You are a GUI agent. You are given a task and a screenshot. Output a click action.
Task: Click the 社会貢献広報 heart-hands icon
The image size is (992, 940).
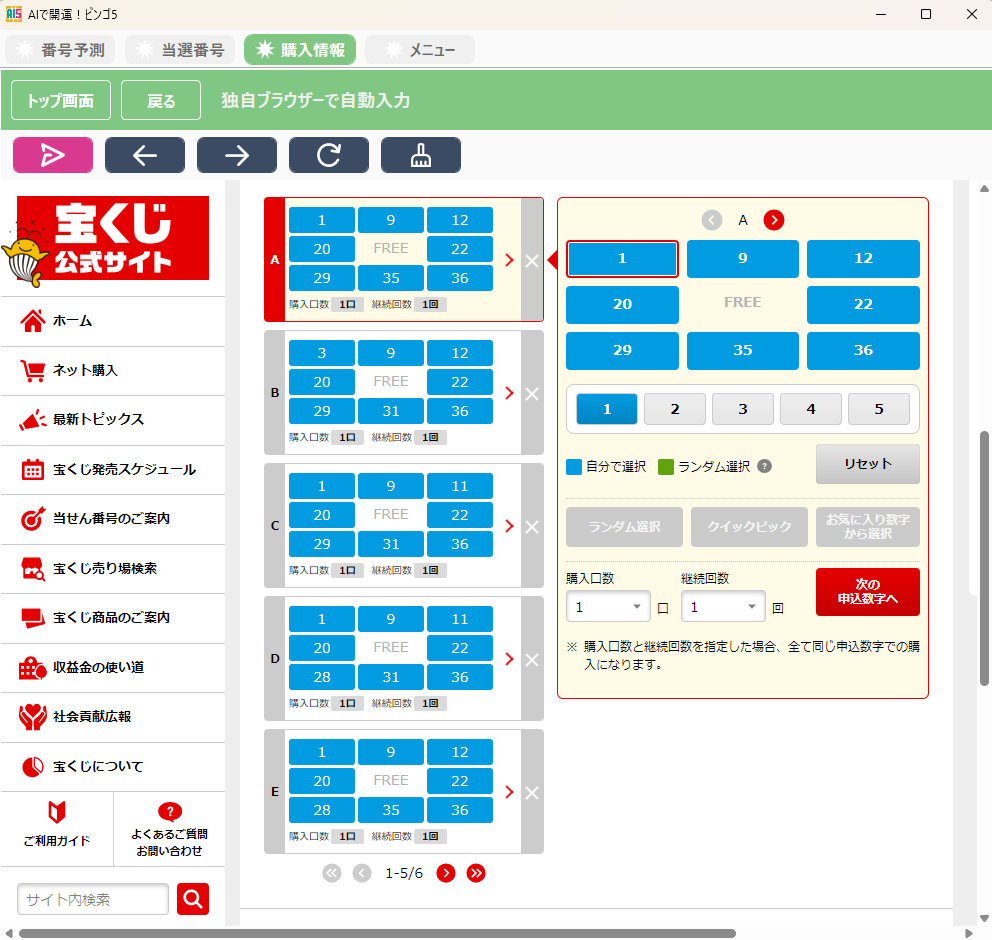pyautogui.click(x=33, y=717)
